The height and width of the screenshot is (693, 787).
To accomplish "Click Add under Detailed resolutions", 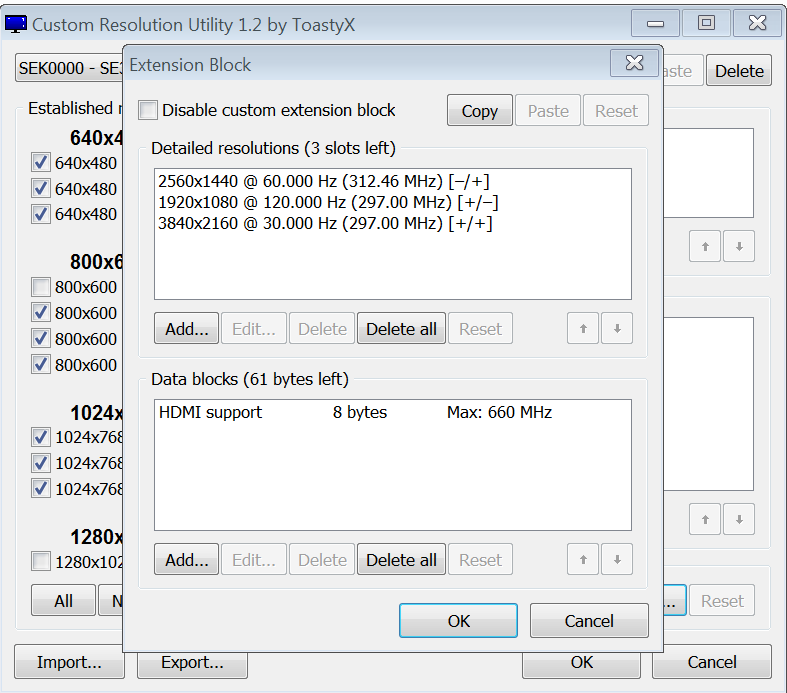I will [186, 329].
